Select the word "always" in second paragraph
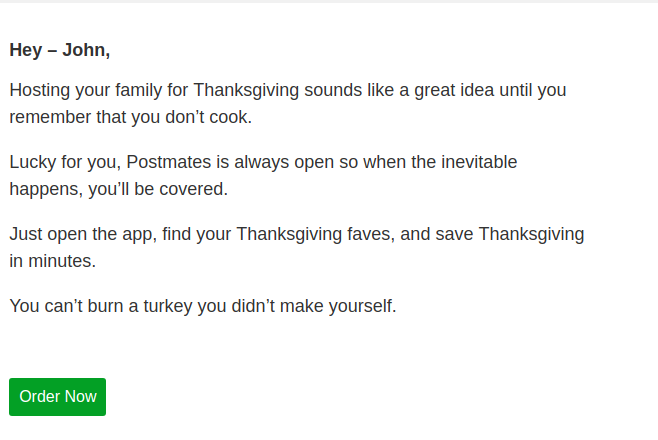 (x=272, y=162)
